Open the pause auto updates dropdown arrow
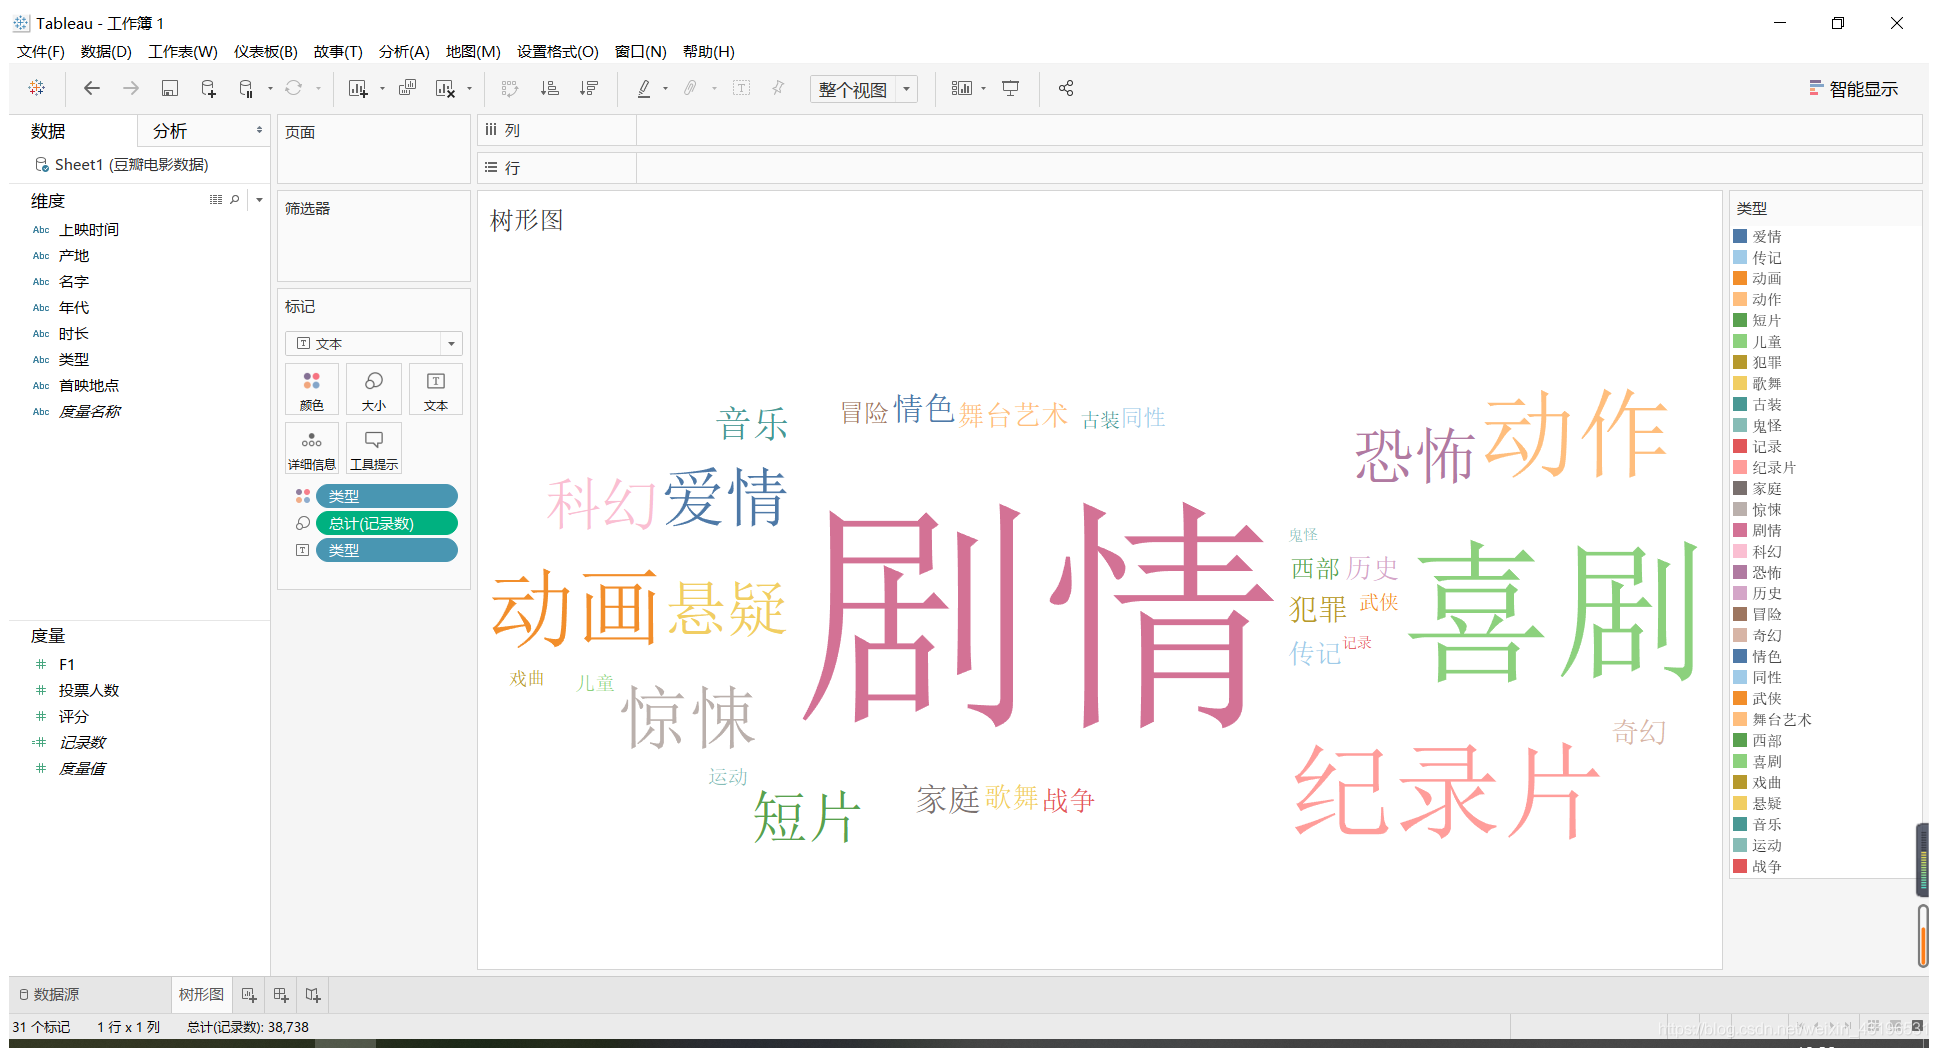This screenshot has height=1048, width=1938. tap(270, 89)
